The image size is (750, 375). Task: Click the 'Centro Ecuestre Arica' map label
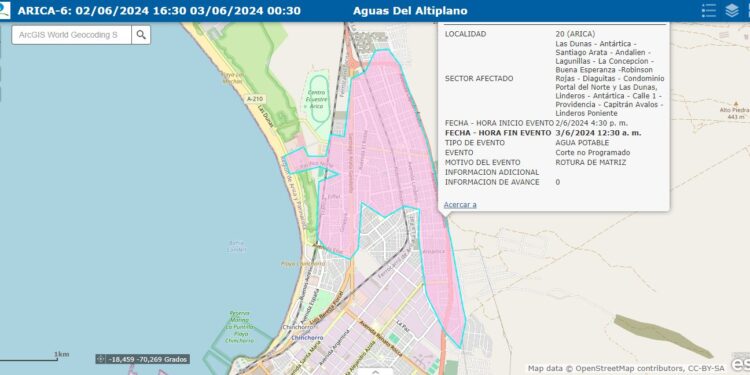coord(317,99)
